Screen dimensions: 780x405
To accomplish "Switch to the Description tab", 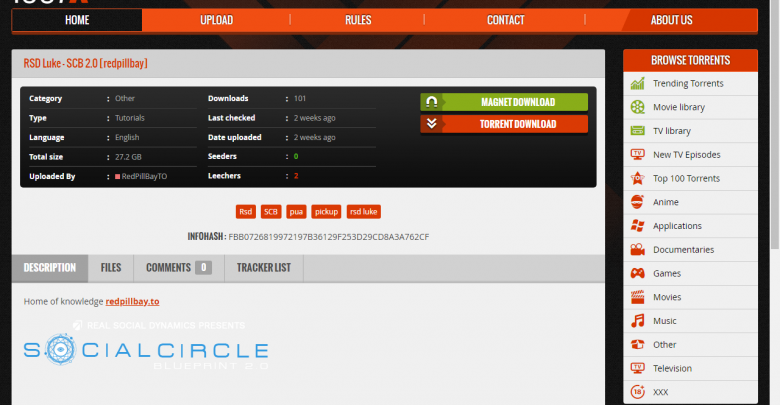I will click(x=50, y=268).
